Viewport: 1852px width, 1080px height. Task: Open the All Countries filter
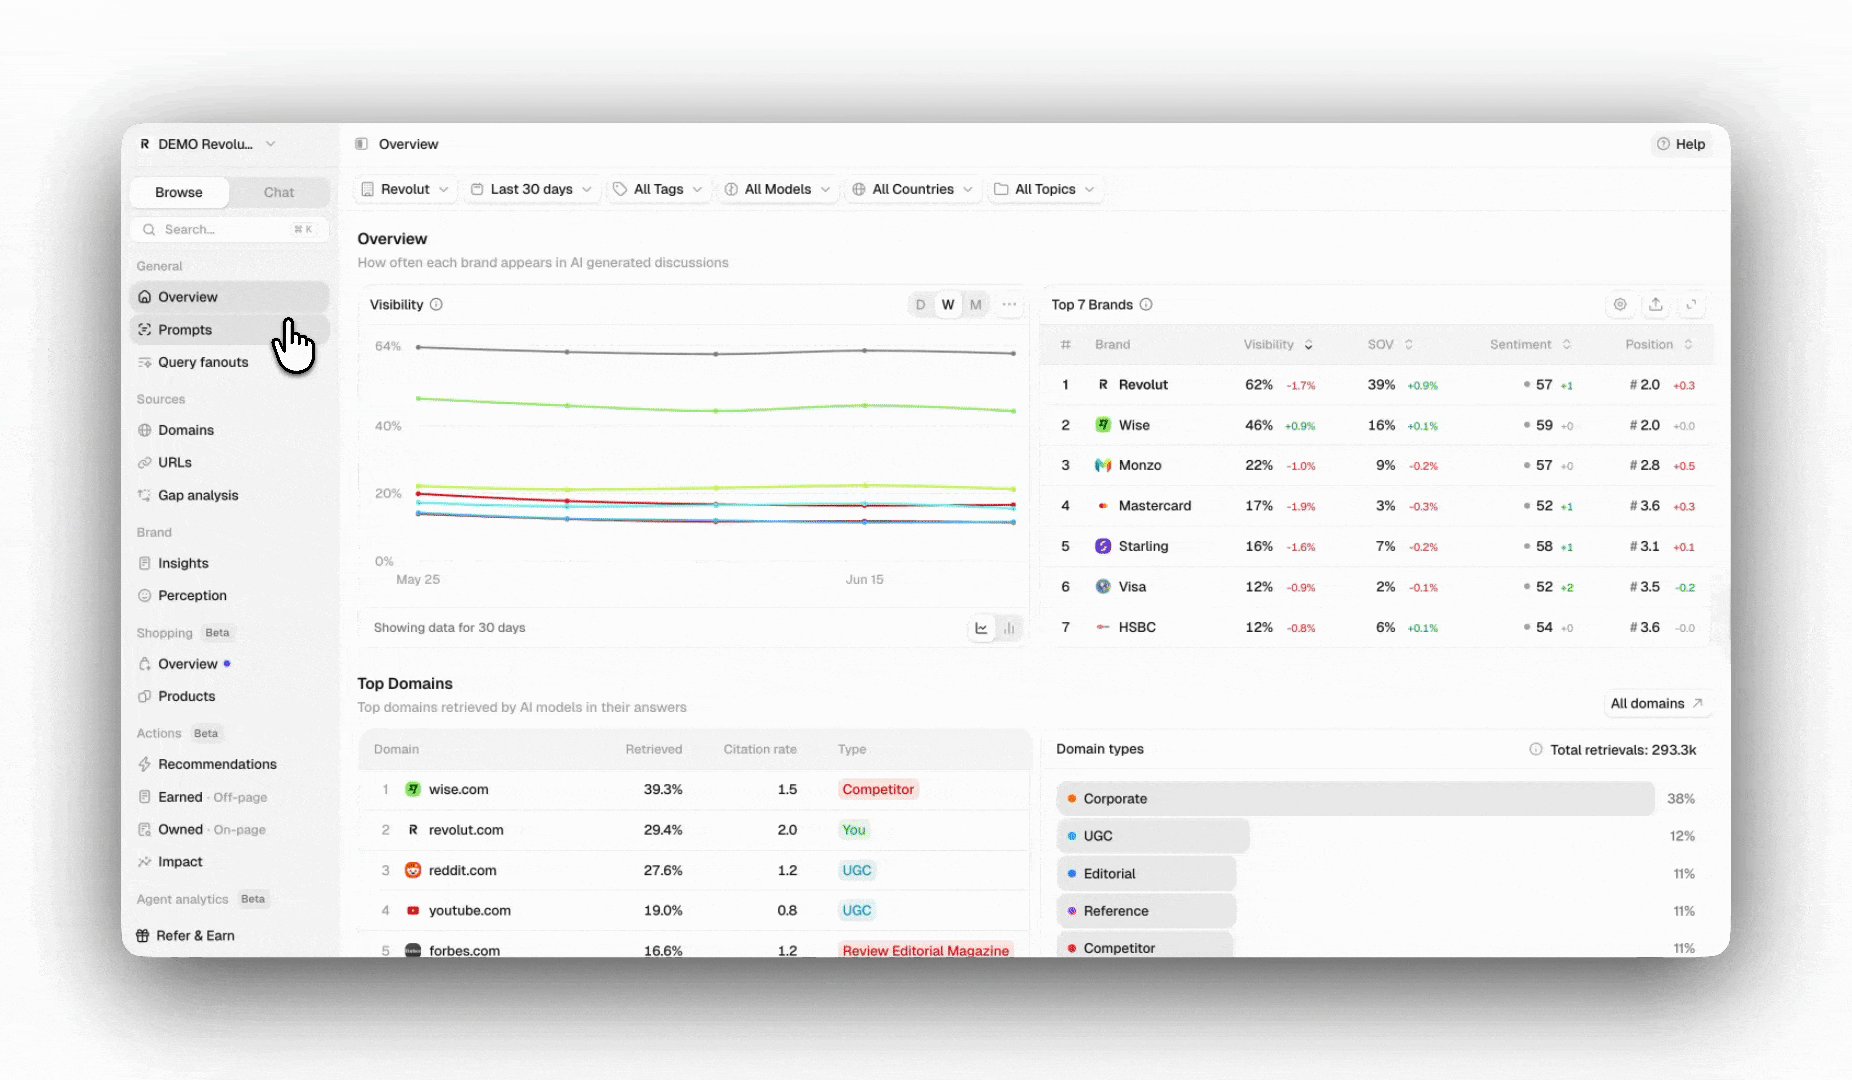click(x=912, y=189)
